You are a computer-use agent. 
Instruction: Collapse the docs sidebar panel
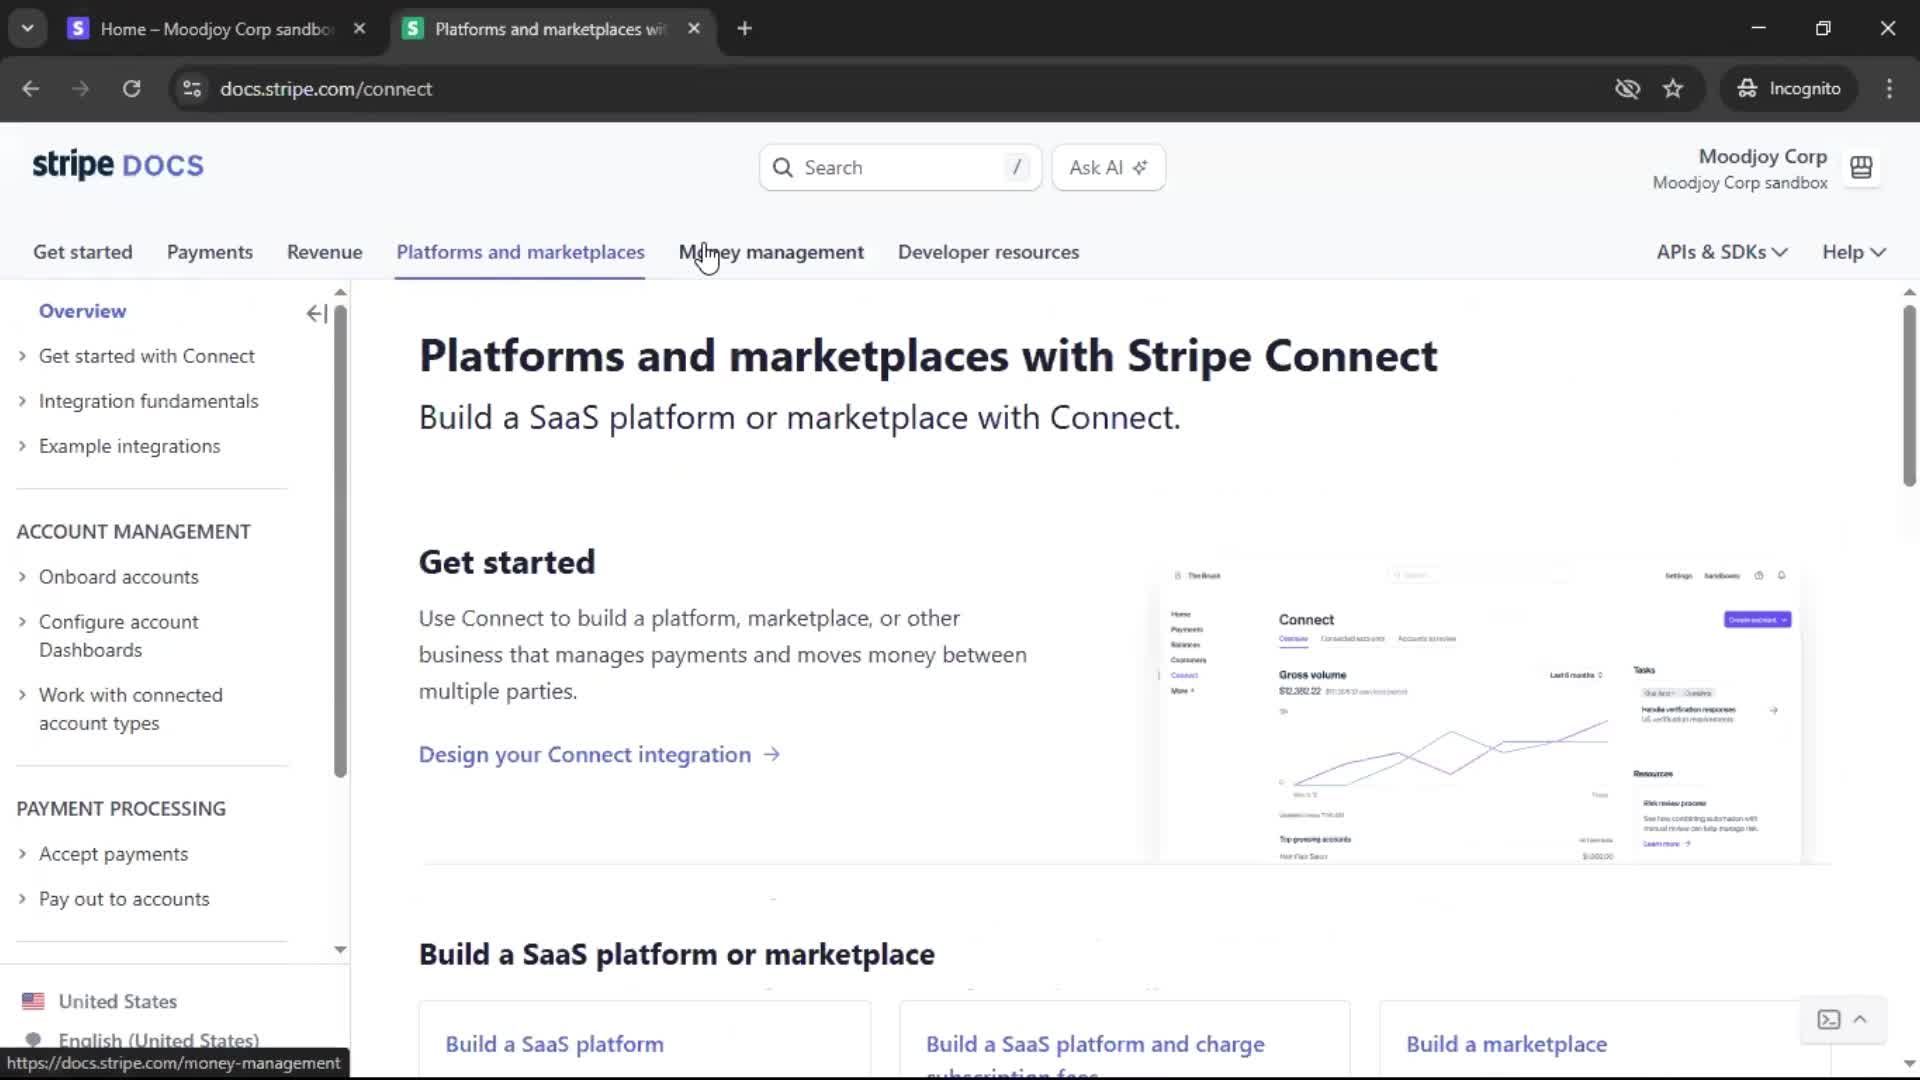tap(316, 314)
